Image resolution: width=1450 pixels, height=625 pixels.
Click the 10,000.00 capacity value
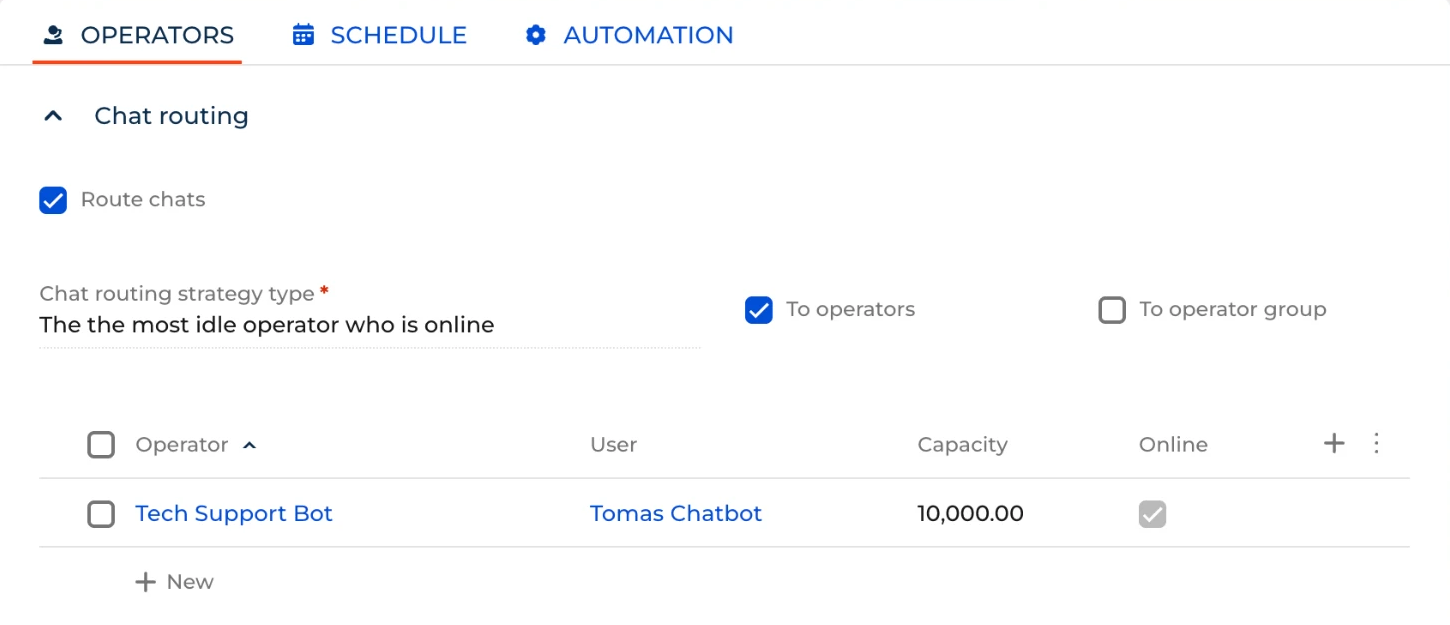[x=970, y=514]
